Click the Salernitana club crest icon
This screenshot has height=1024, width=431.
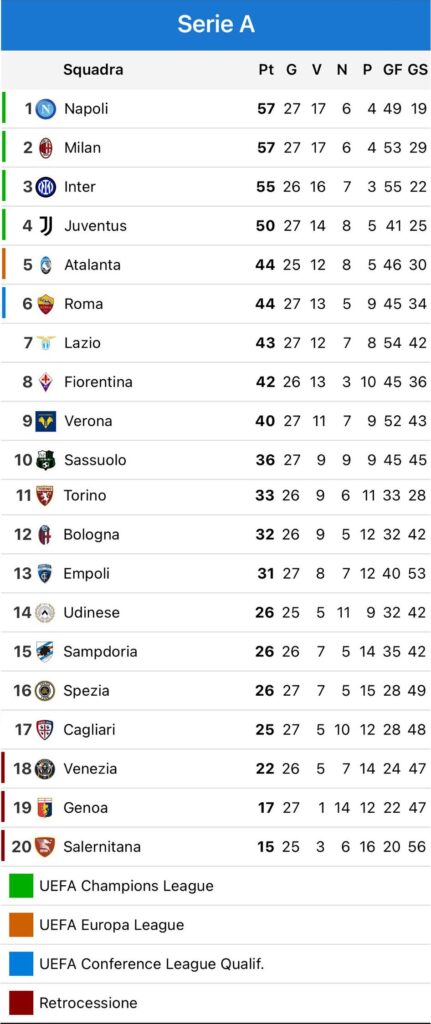45,847
